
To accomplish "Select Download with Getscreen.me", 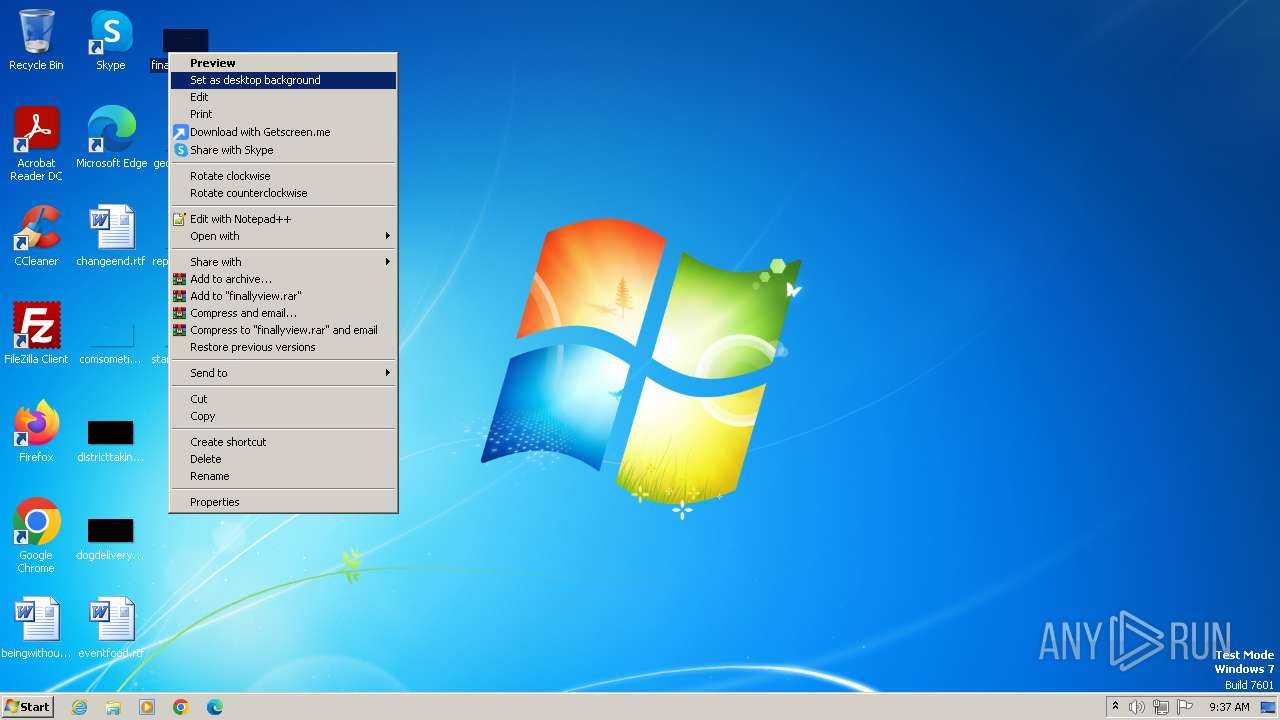I will point(284,132).
